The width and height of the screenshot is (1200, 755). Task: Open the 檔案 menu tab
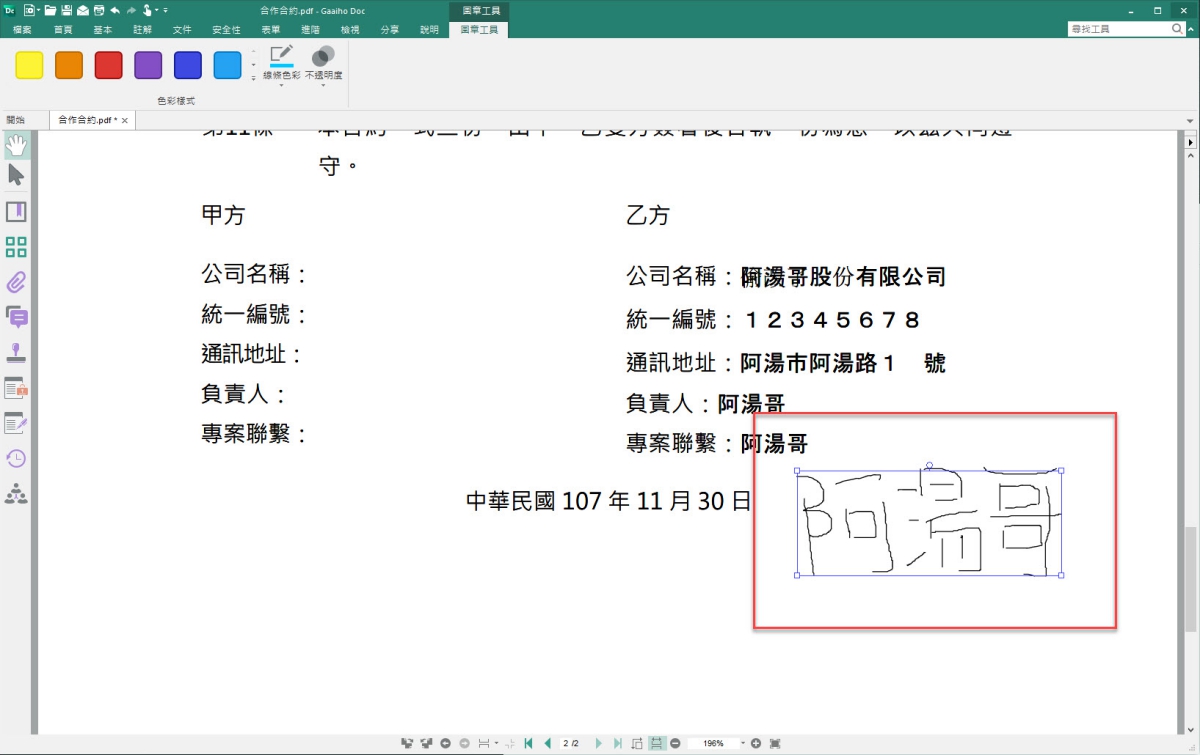(x=22, y=30)
